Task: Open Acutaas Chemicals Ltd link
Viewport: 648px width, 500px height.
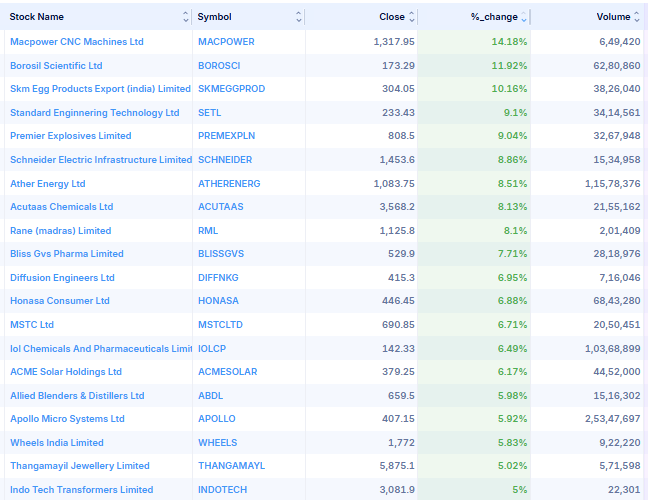Action: click(62, 207)
